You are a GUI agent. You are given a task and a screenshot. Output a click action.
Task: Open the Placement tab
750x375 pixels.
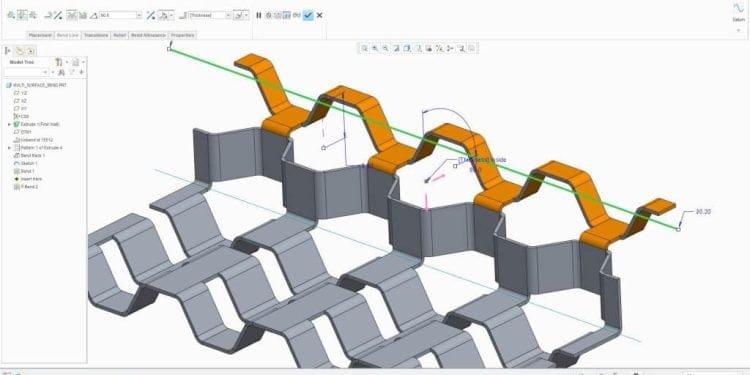coord(40,35)
